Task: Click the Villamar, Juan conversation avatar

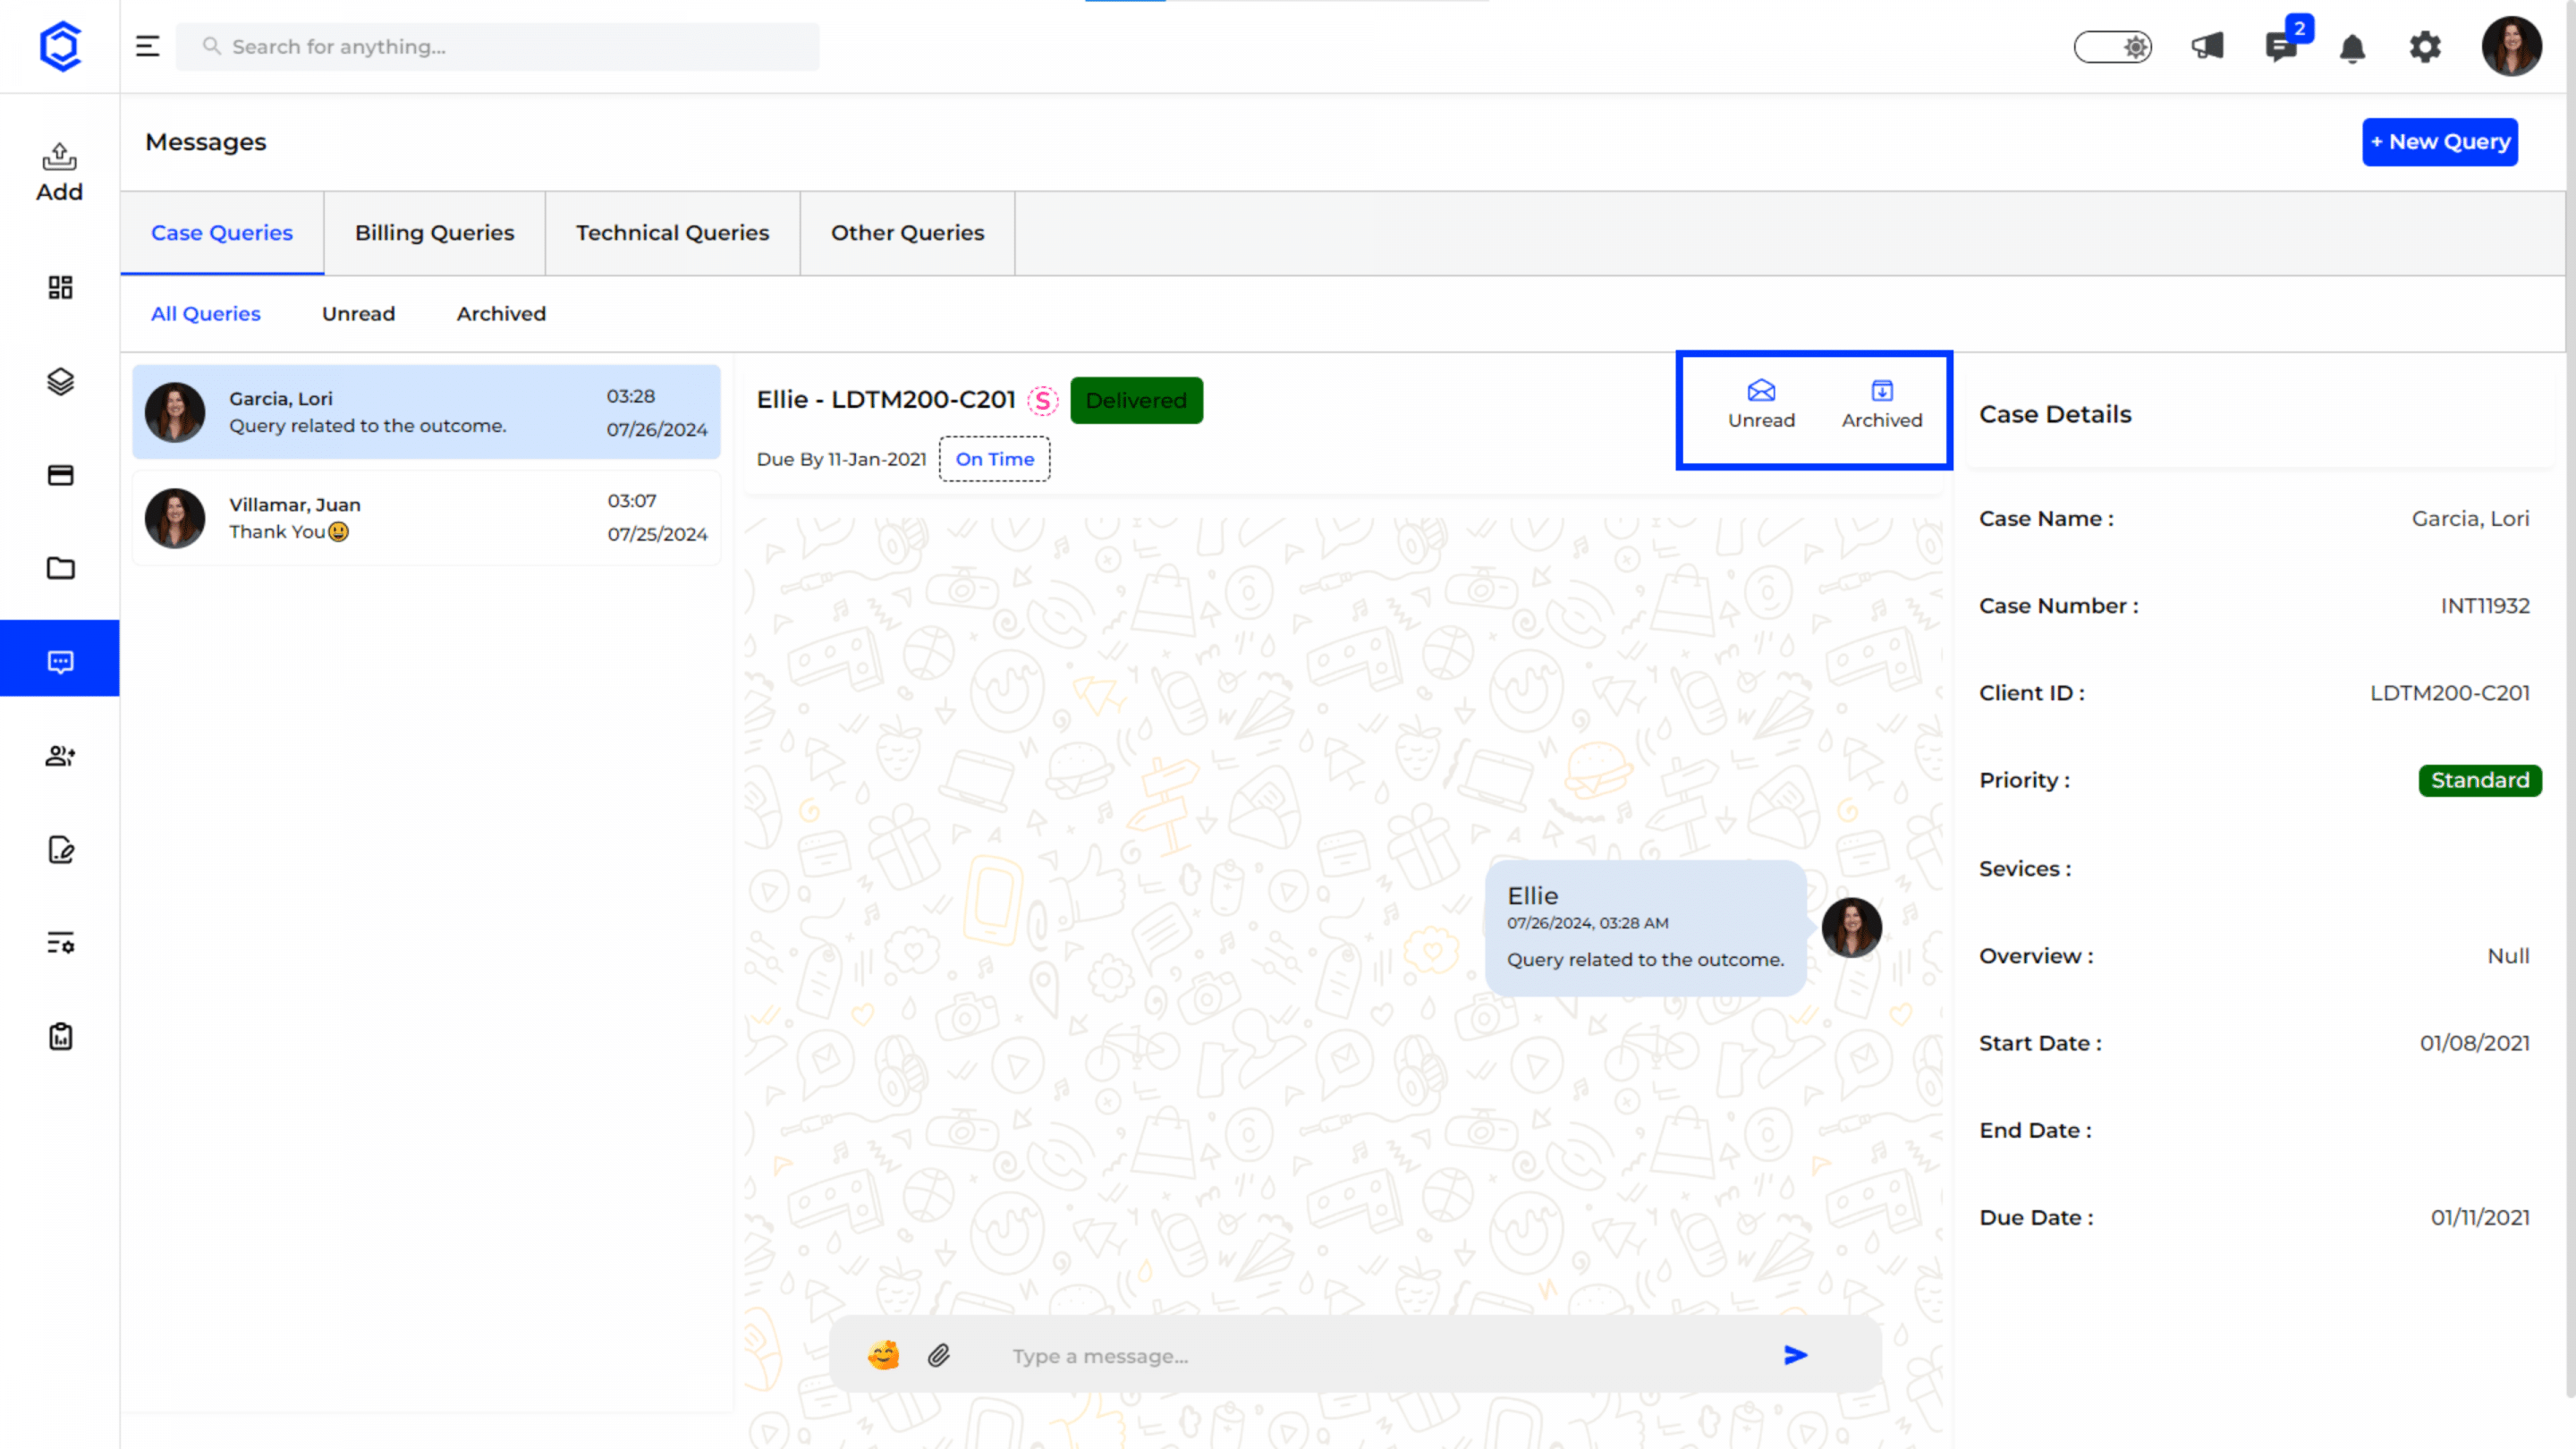Action: point(175,518)
